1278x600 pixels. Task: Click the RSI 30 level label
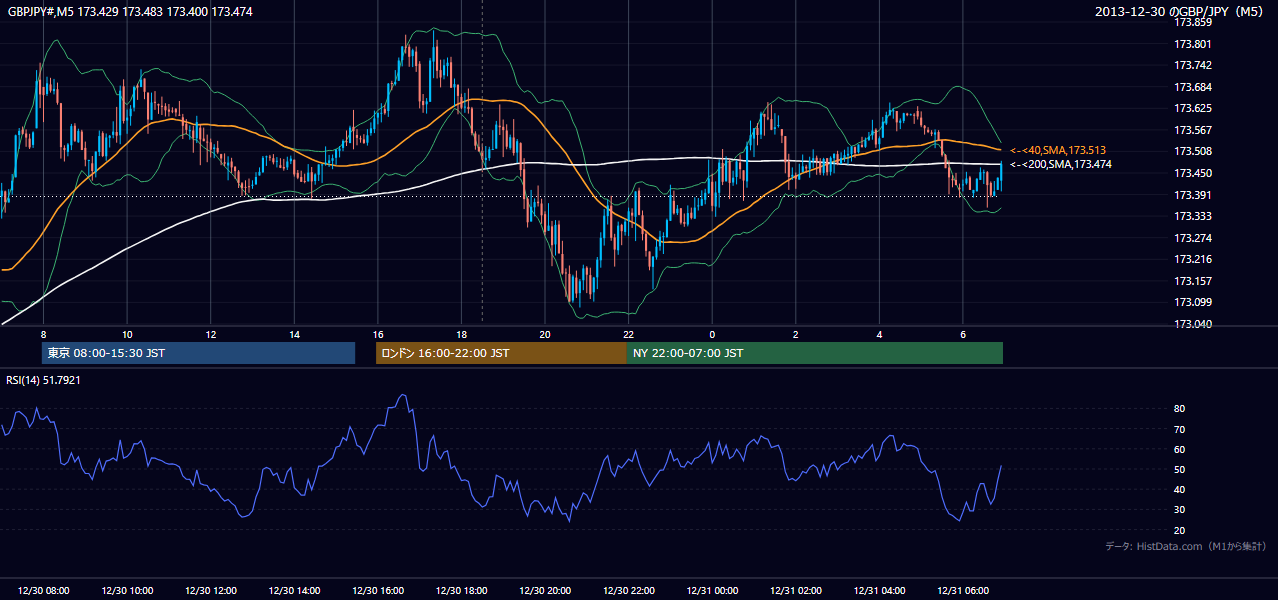1180,510
